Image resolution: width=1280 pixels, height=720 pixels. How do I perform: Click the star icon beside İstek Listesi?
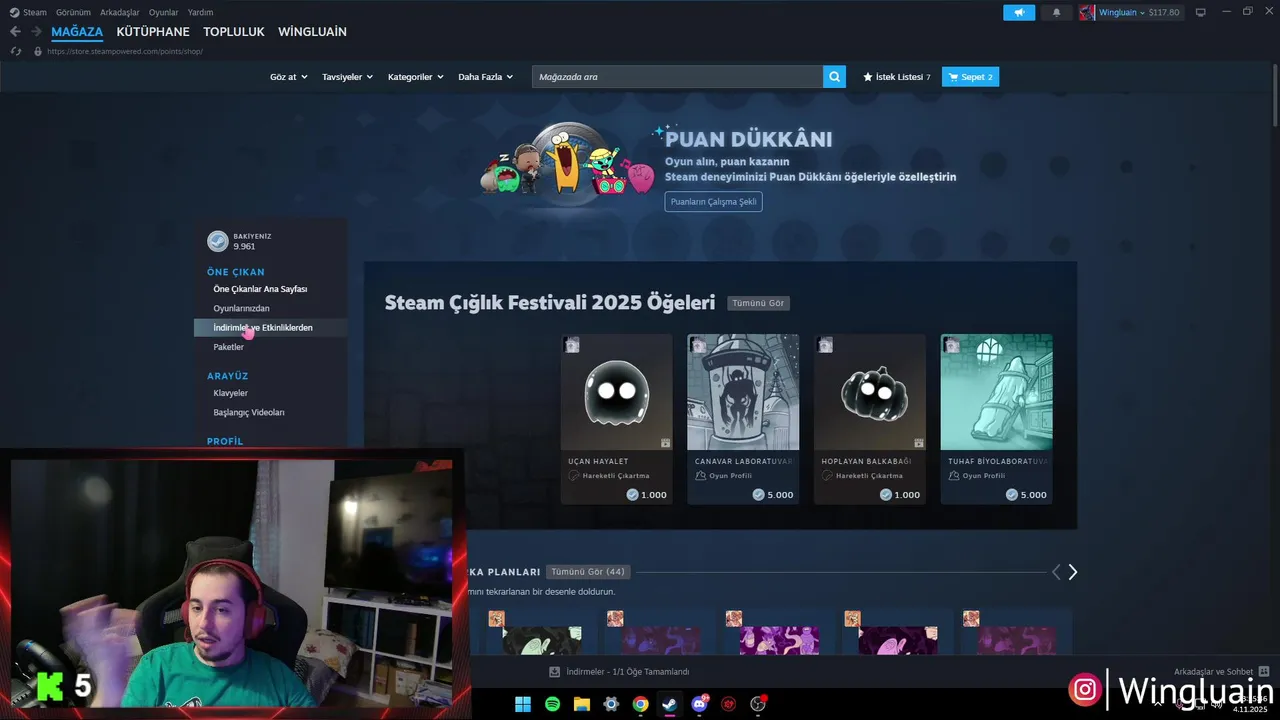868,77
